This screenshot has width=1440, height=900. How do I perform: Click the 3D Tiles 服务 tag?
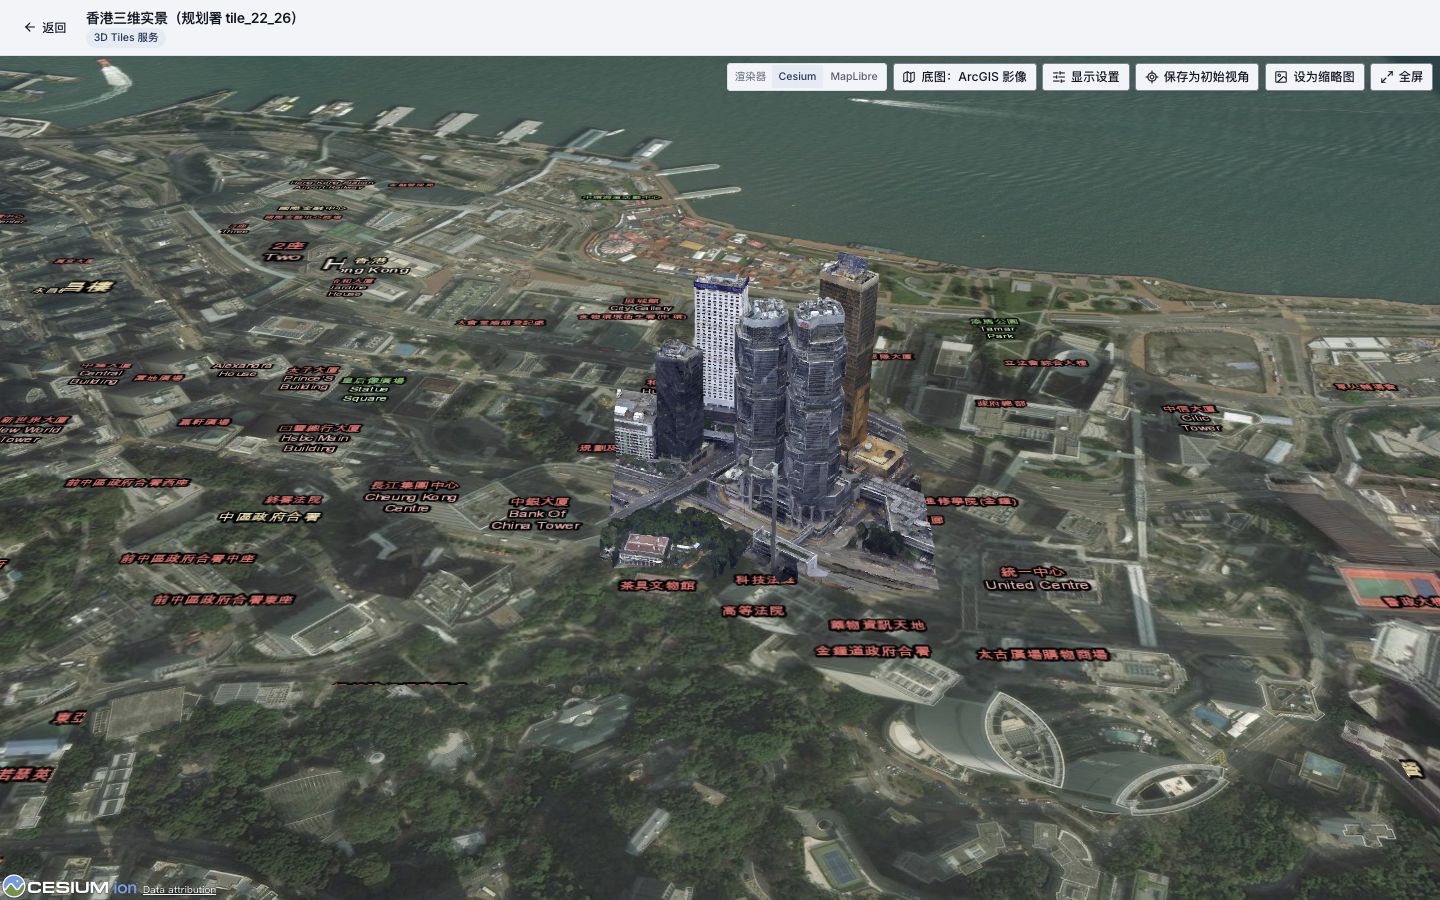pos(126,38)
